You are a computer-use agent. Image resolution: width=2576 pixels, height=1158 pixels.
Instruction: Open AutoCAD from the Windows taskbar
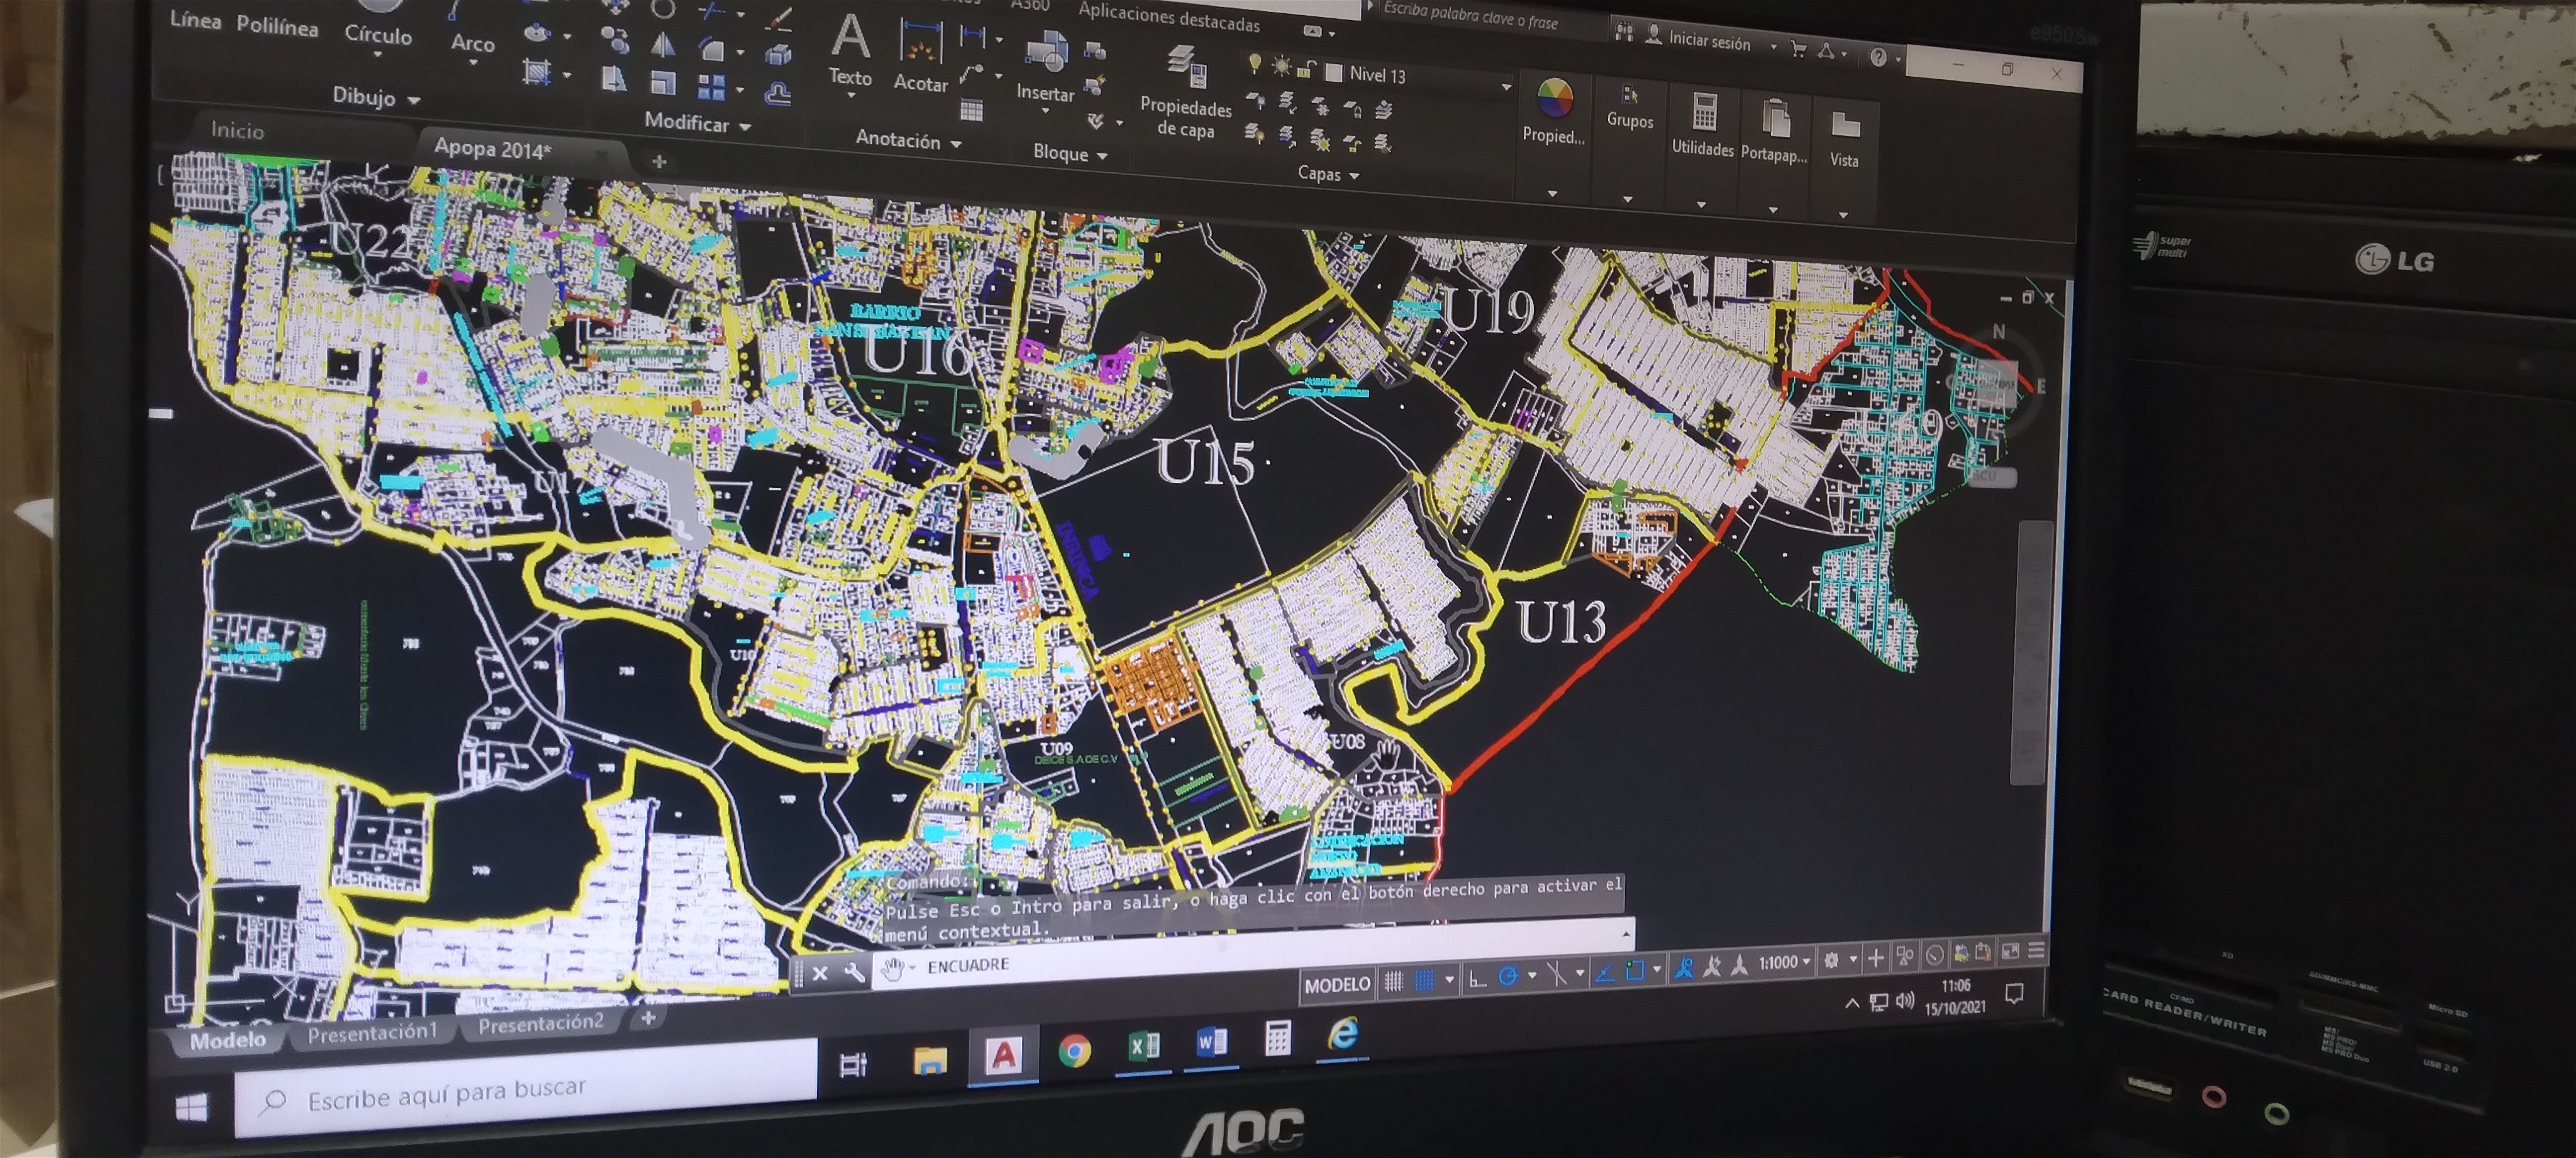pos(1003,1055)
